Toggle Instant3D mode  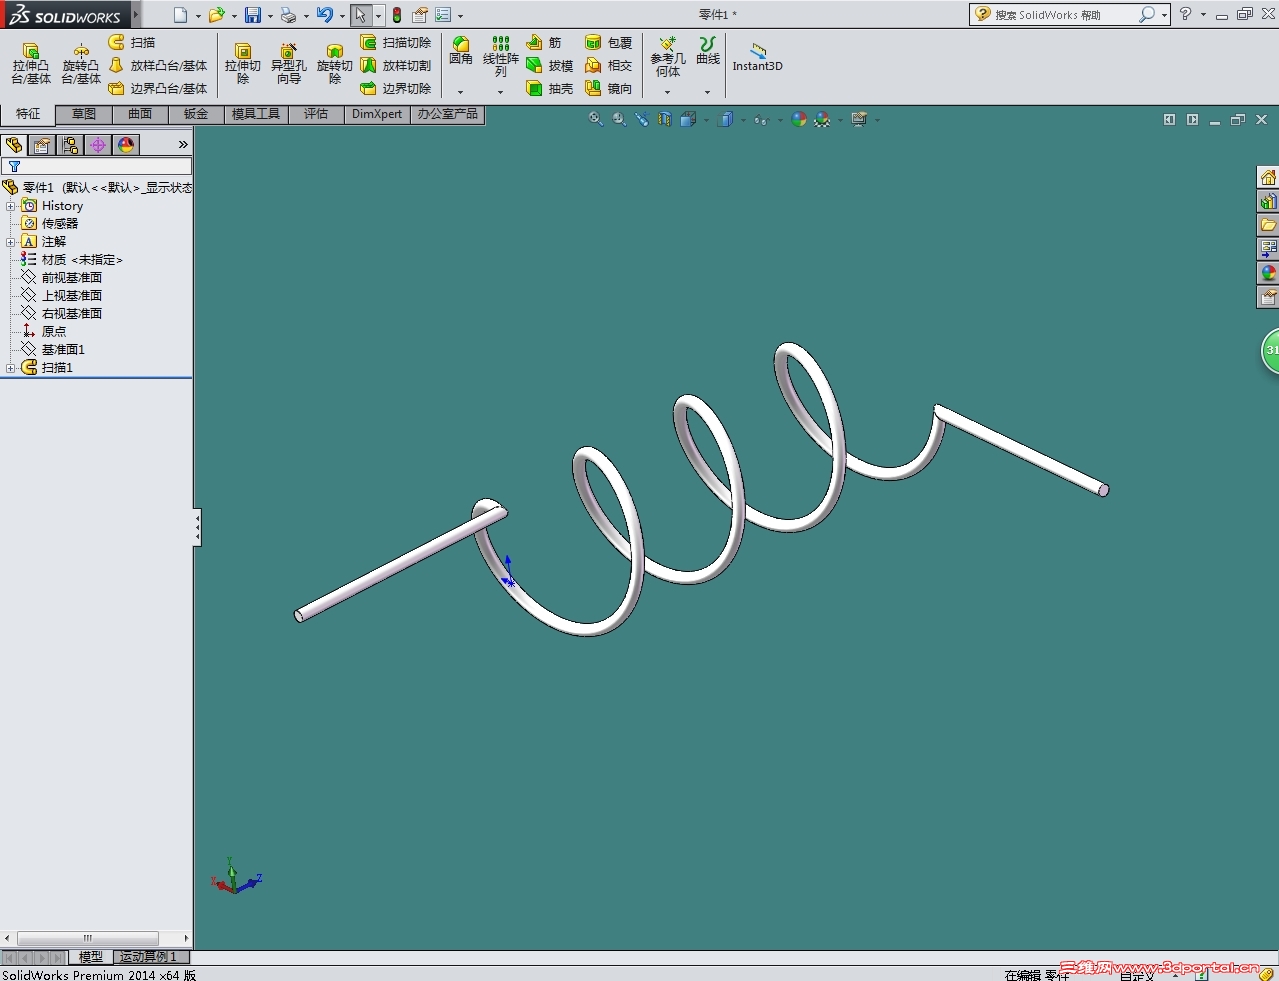pyautogui.click(x=758, y=58)
